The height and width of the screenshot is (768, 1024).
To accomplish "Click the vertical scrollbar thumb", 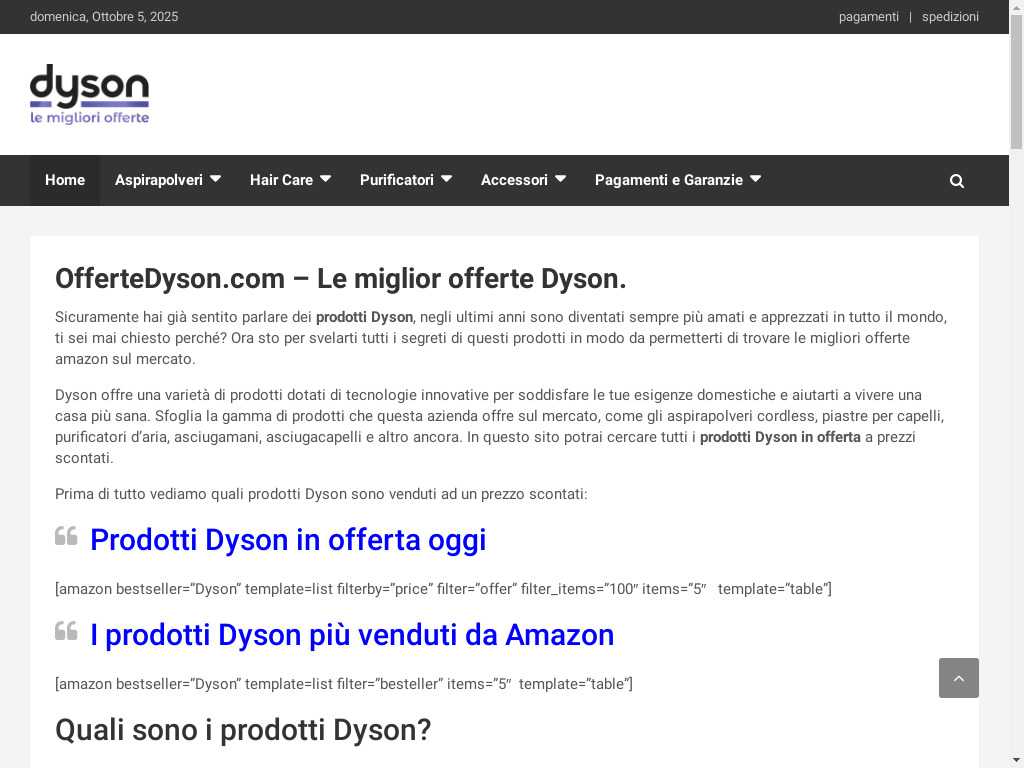I will [1016, 82].
